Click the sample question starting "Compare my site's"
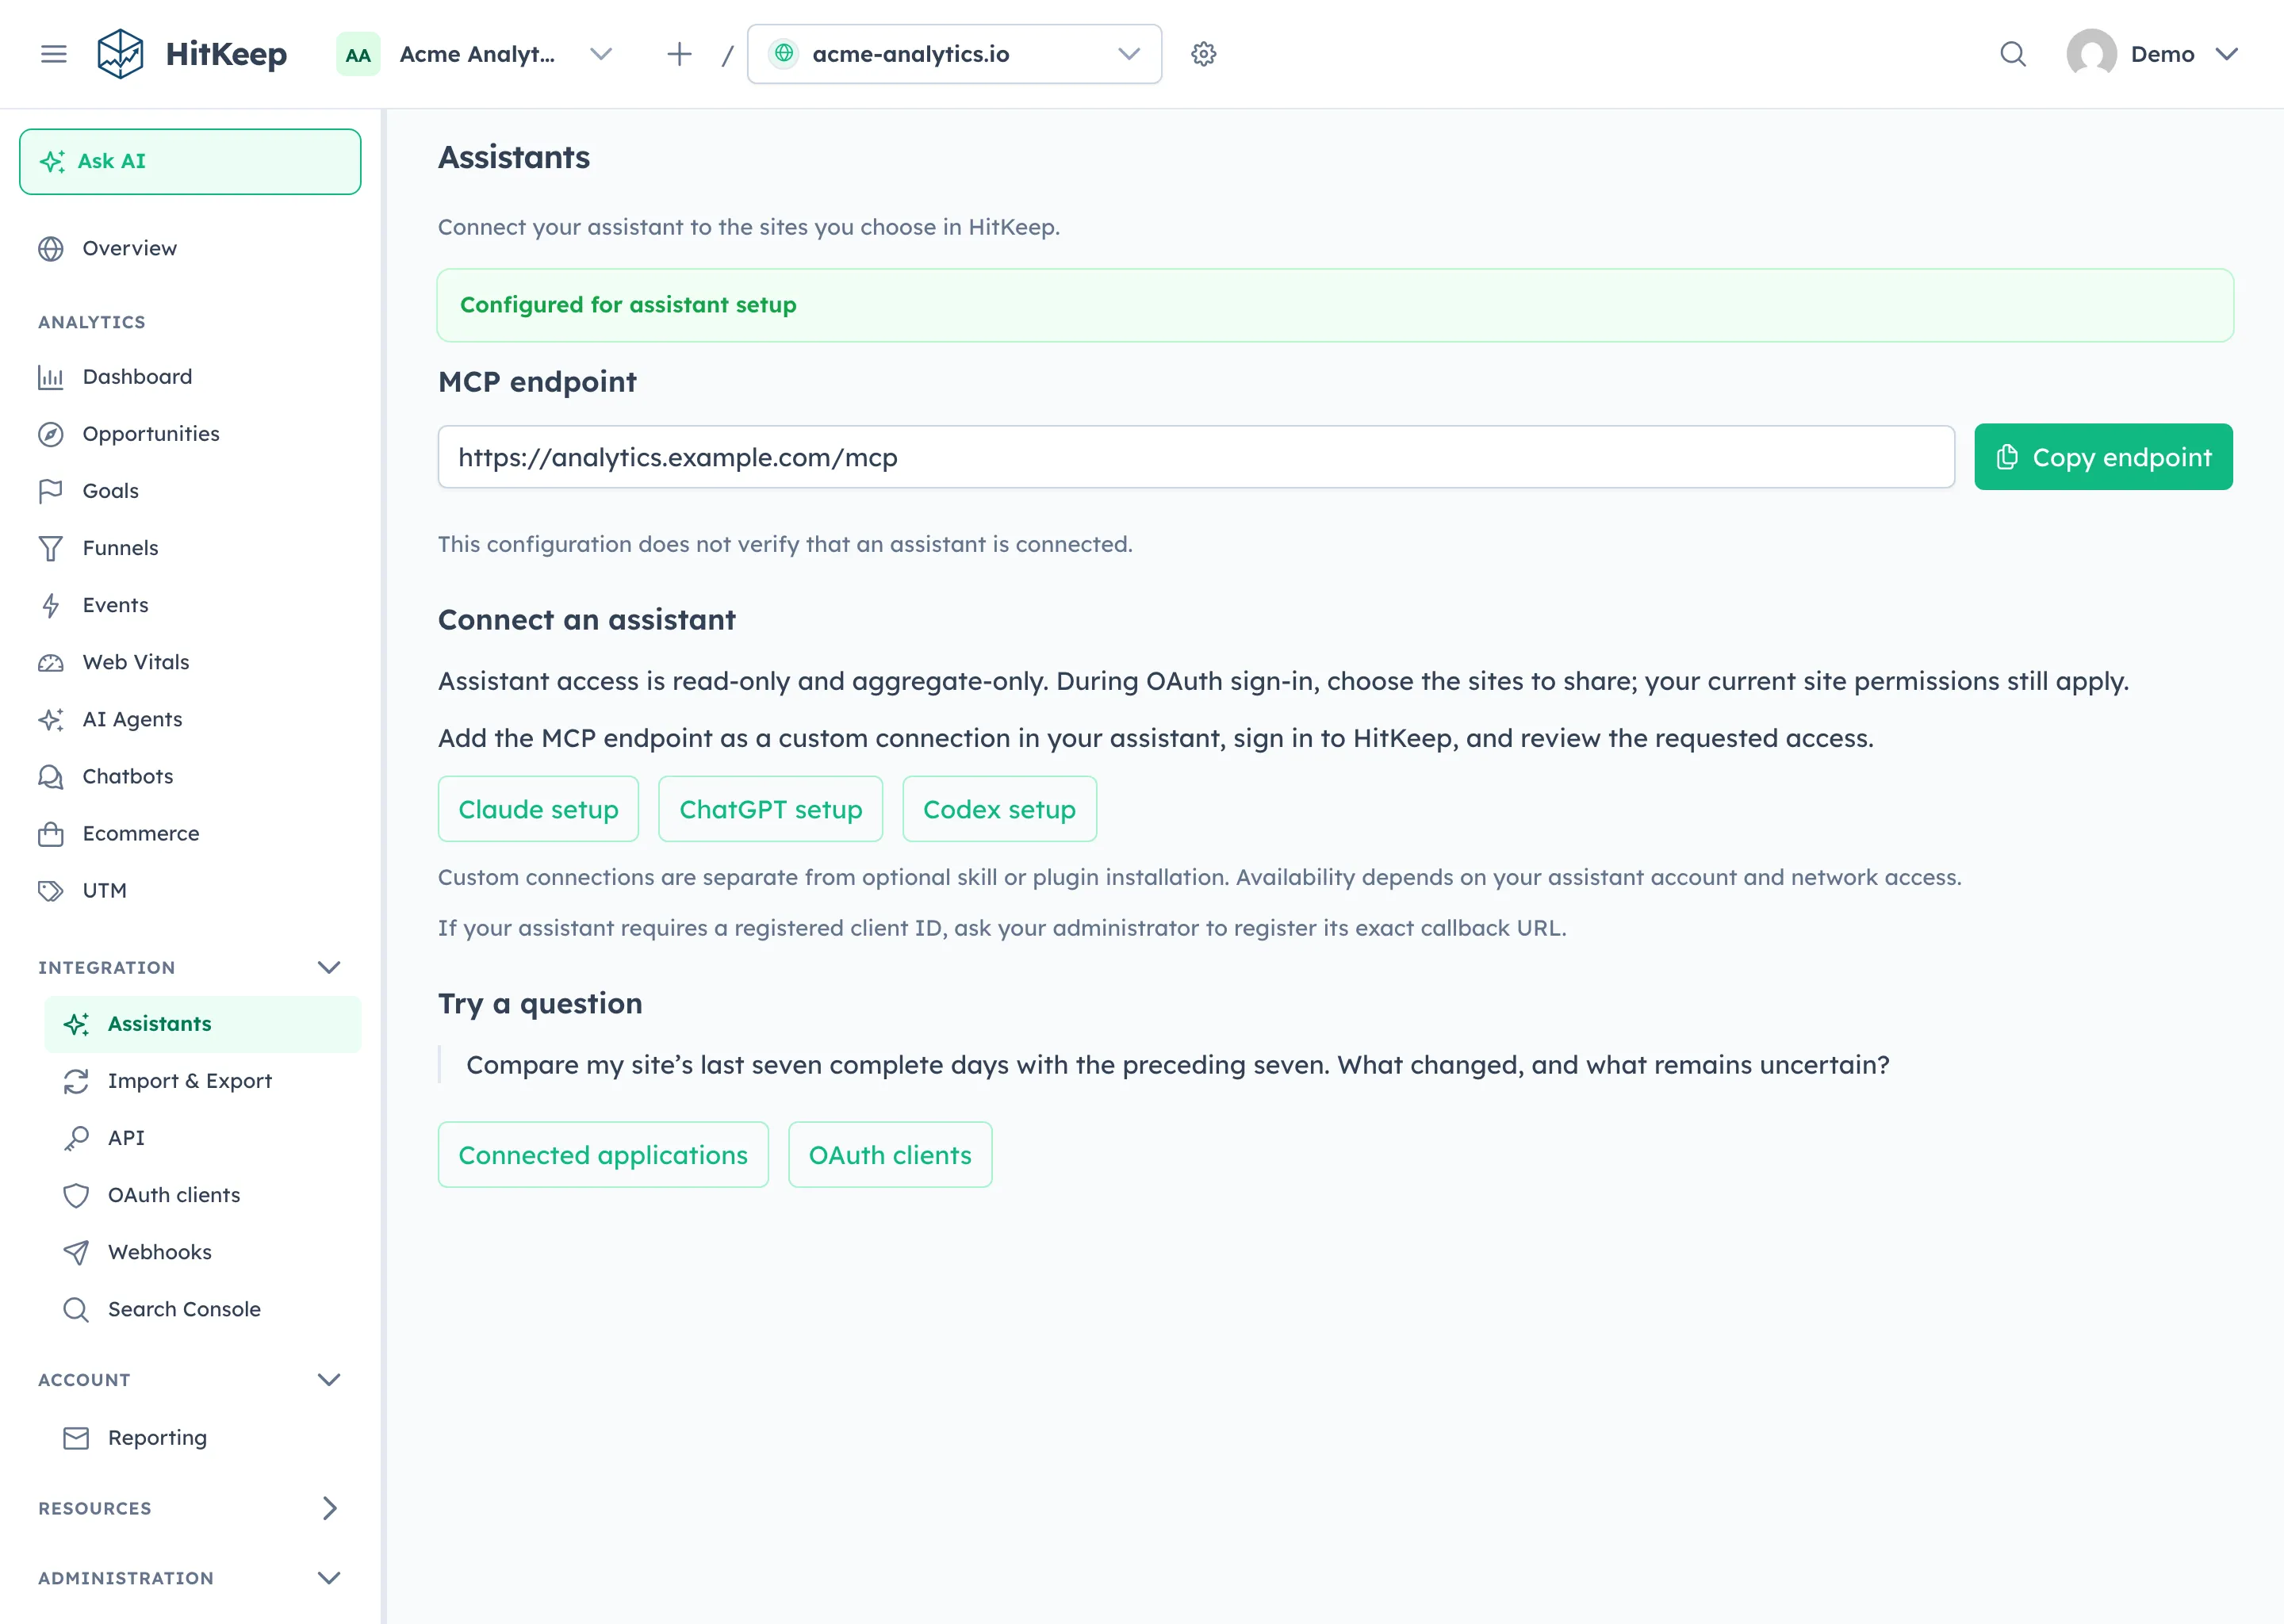Viewport: 2284px width, 1624px height. (1177, 1065)
